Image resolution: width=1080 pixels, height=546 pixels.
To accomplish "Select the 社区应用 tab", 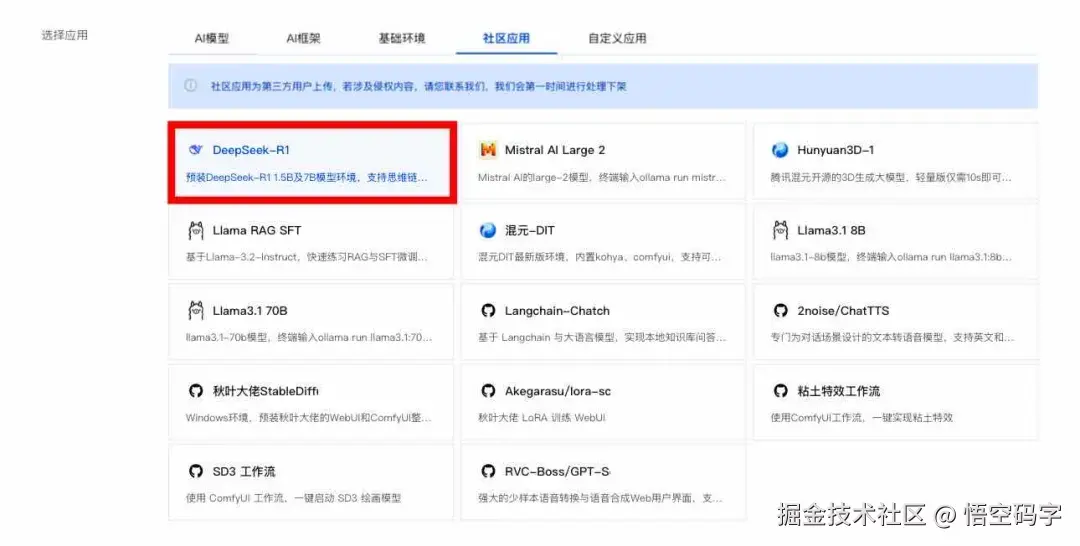I will click(x=506, y=38).
